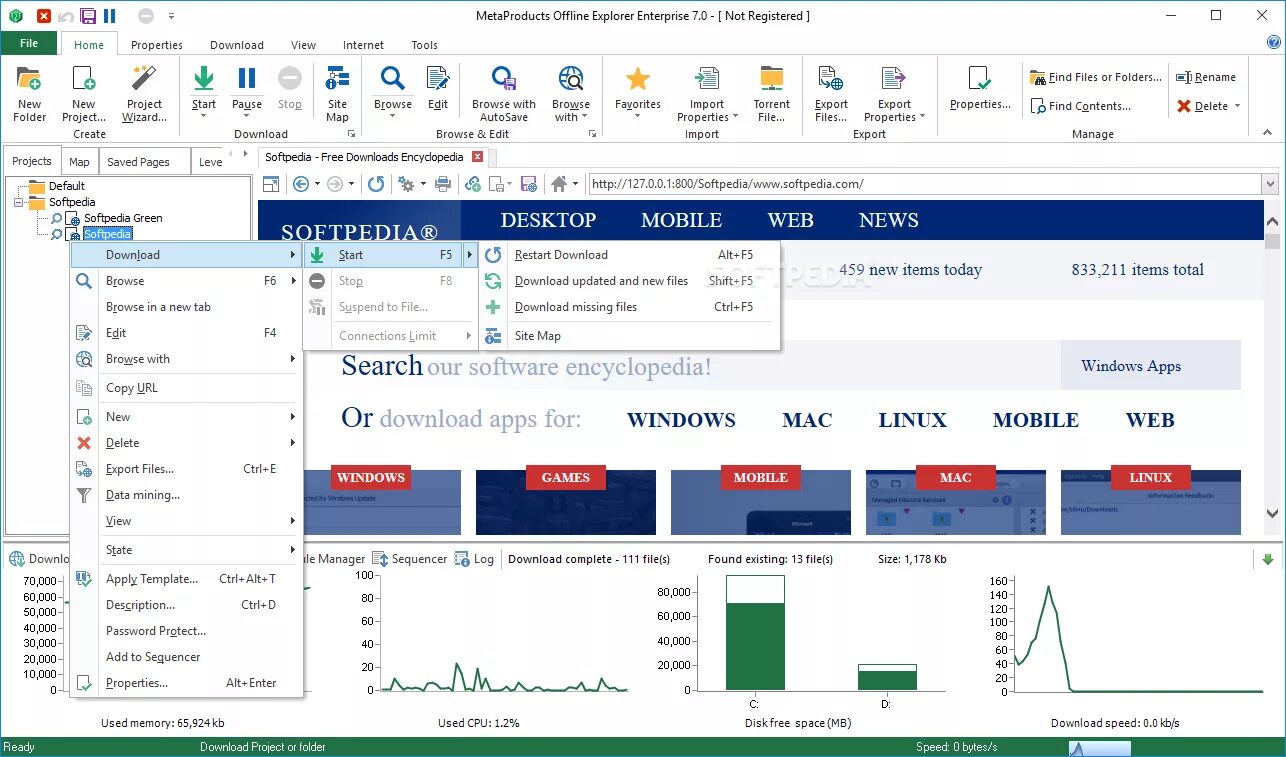This screenshot has width=1286, height=757.
Task: Click the browser Back arrow button
Action: [300, 184]
